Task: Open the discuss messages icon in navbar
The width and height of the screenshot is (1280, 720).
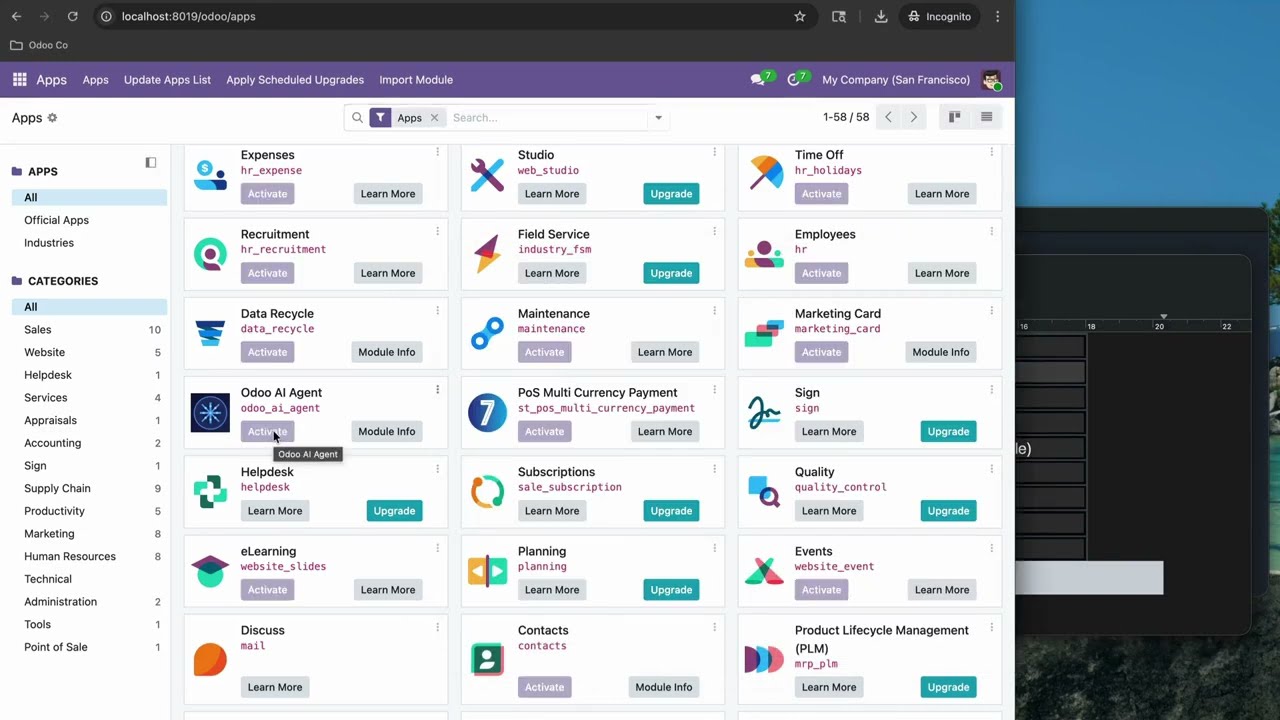Action: (x=759, y=80)
